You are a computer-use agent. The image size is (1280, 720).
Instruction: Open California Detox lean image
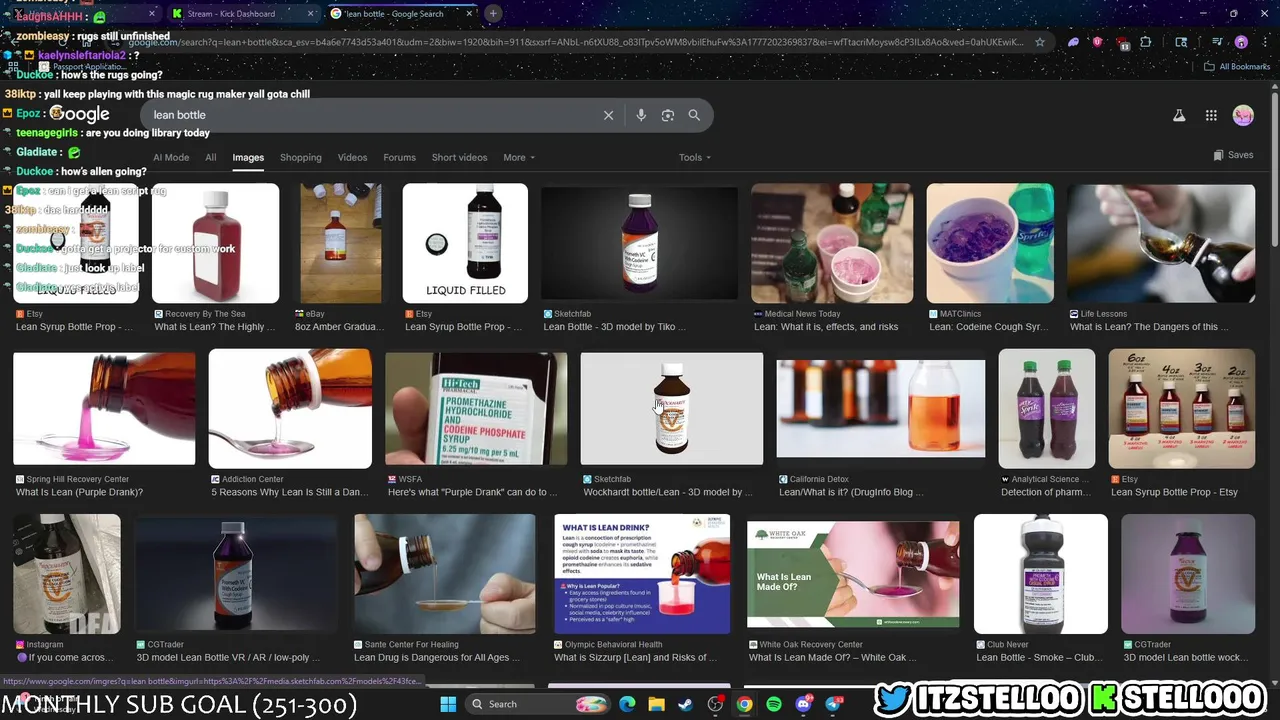click(x=880, y=408)
